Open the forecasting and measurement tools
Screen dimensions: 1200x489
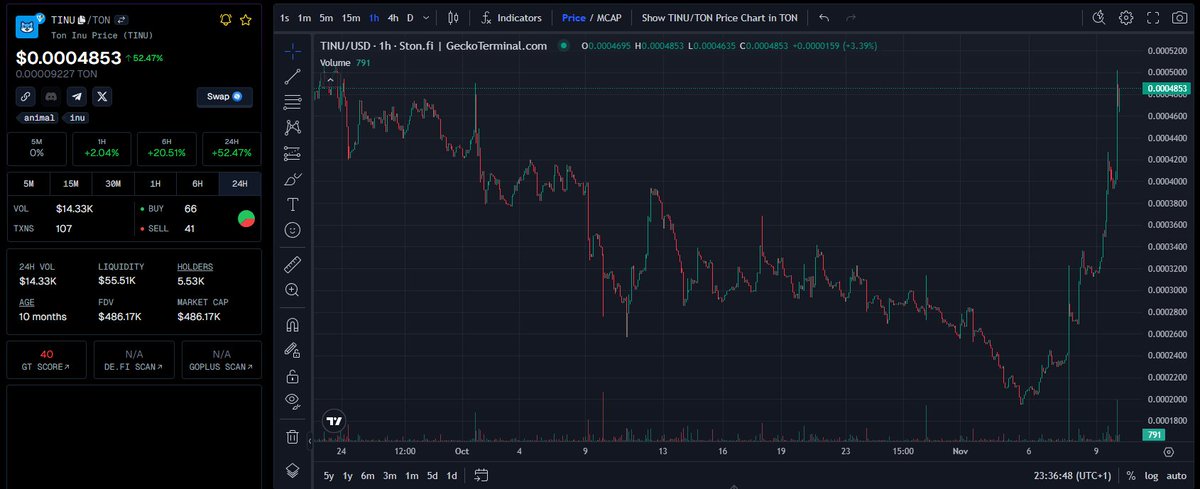pyautogui.click(x=293, y=153)
